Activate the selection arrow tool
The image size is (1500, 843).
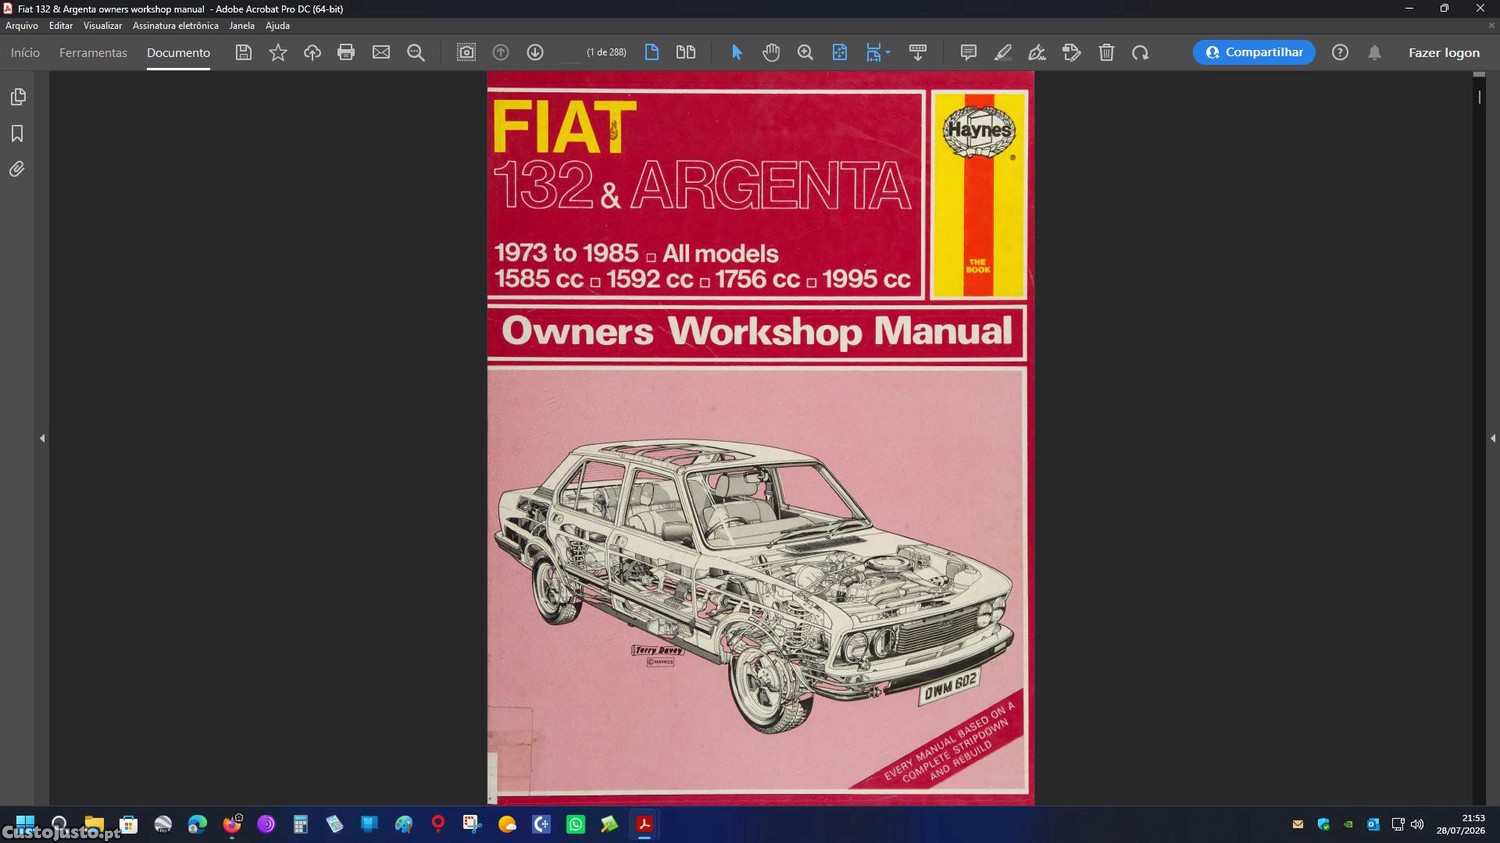click(x=737, y=52)
